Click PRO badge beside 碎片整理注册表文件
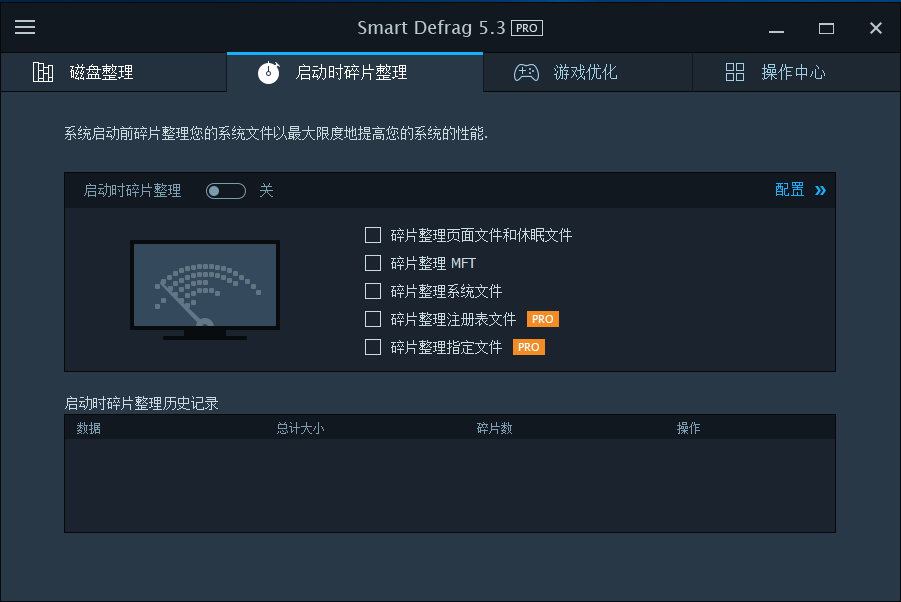901x602 pixels. point(542,319)
